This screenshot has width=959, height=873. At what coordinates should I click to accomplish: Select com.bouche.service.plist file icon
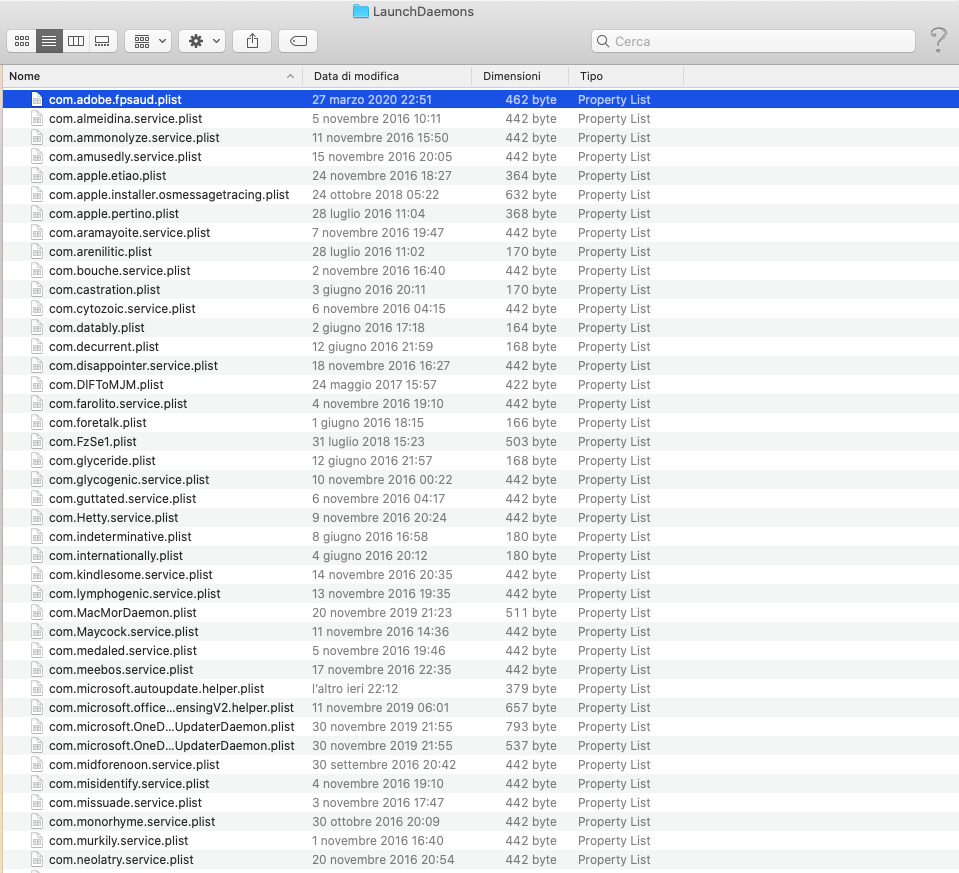(x=37, y=270)
